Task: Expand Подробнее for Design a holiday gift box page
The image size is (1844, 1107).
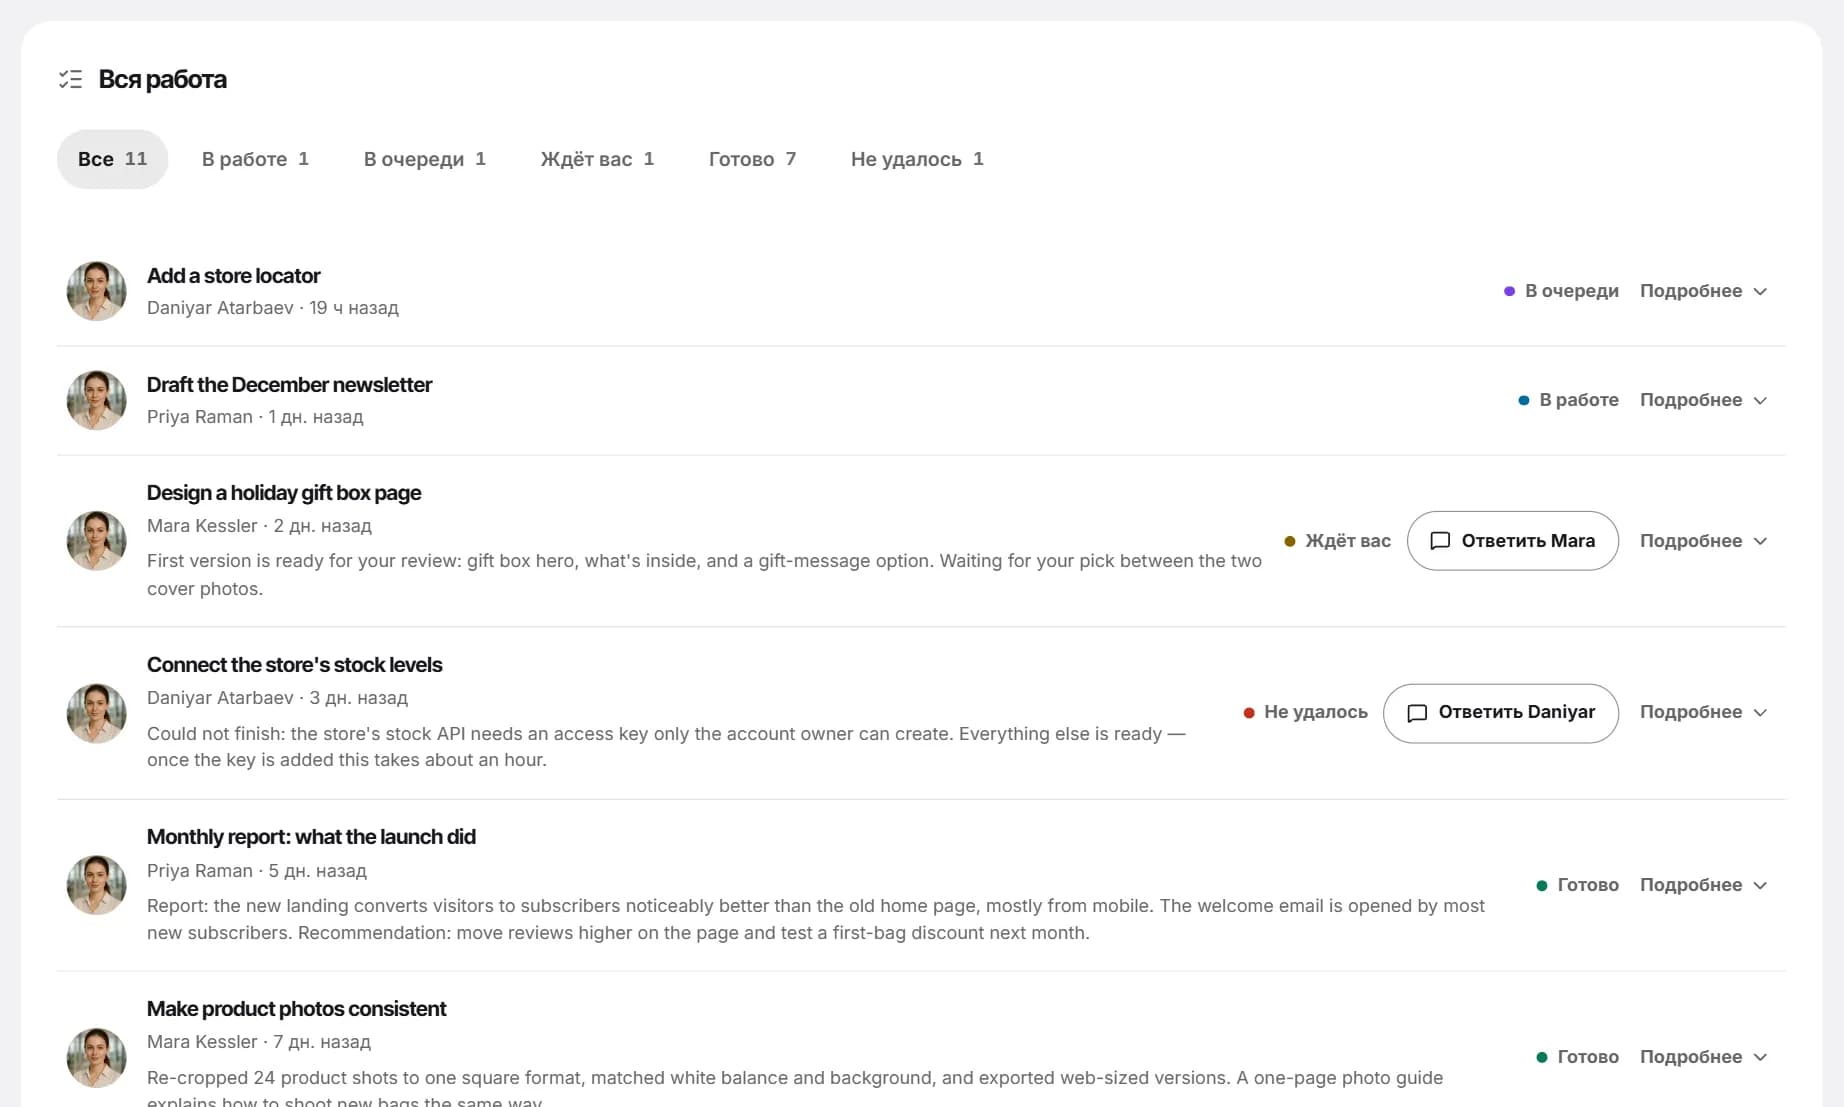Action: click(x=1704, y=541)
